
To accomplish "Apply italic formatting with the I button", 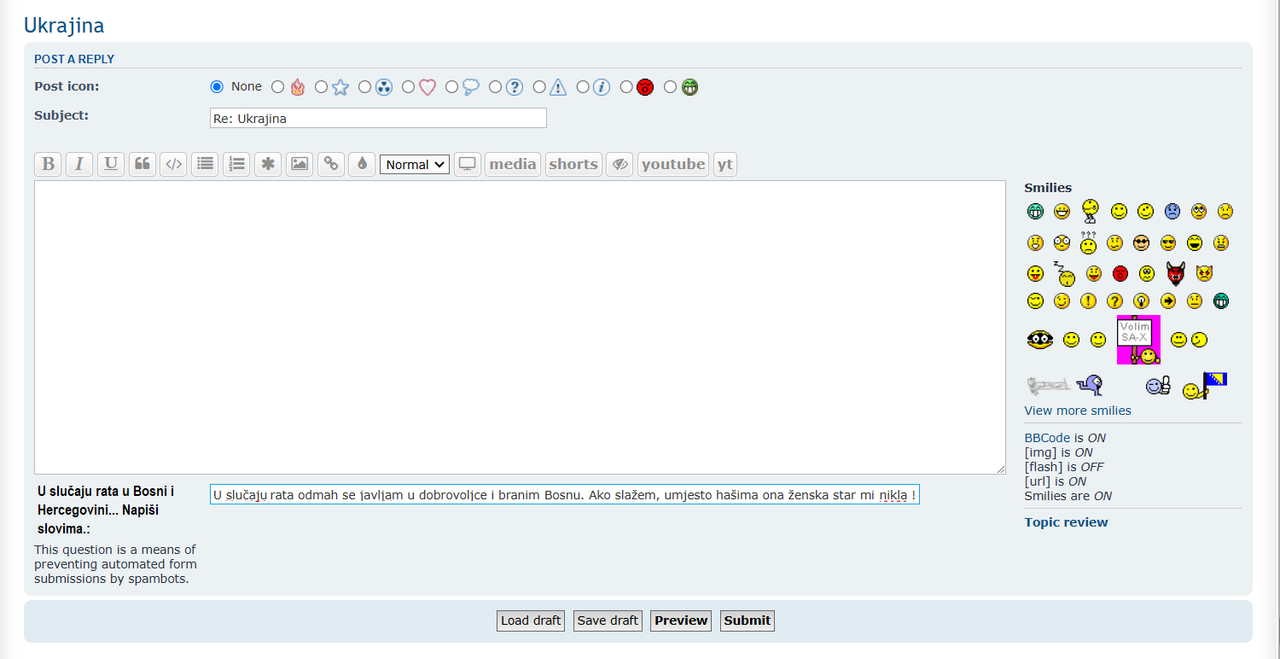I will coord(79,164).
